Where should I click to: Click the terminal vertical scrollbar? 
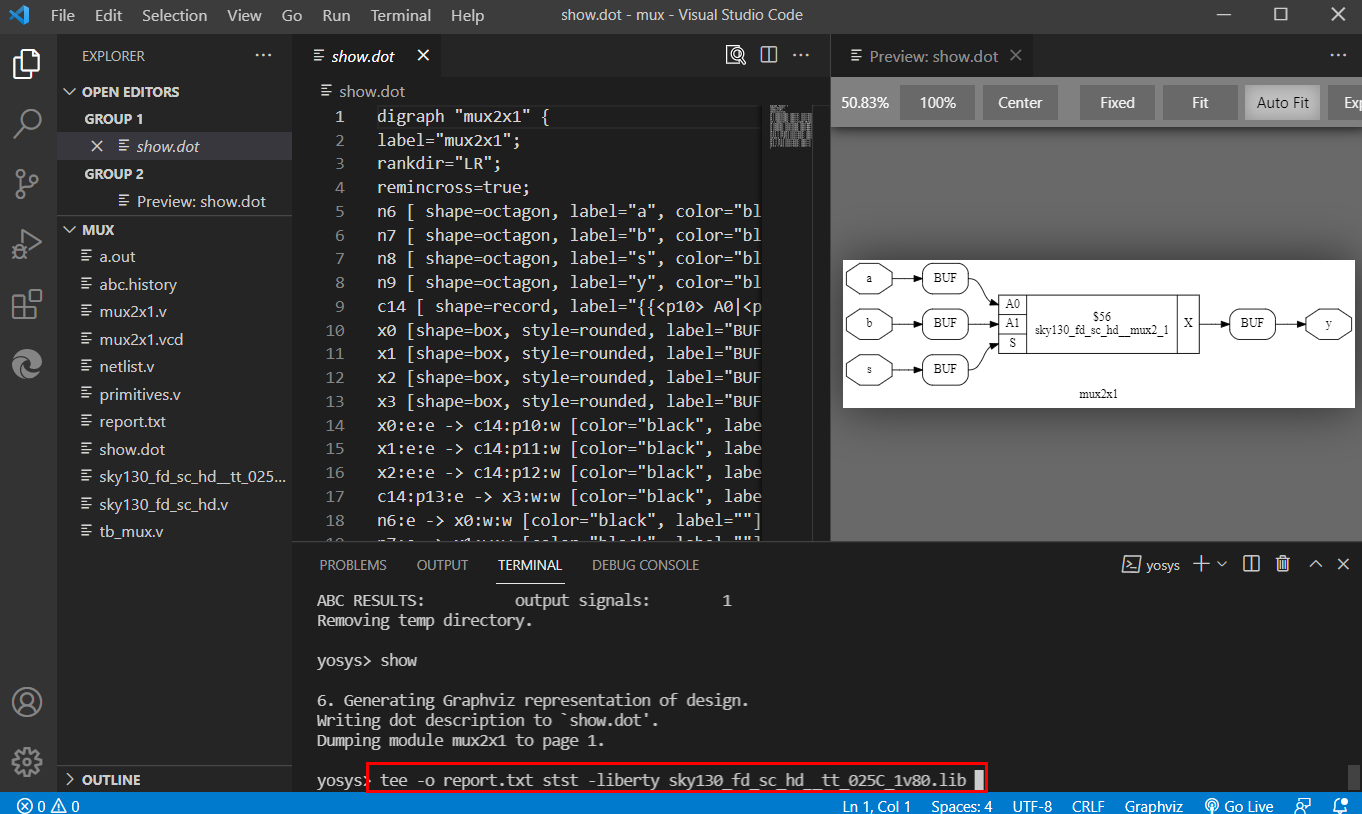[x=1354, y=777]
